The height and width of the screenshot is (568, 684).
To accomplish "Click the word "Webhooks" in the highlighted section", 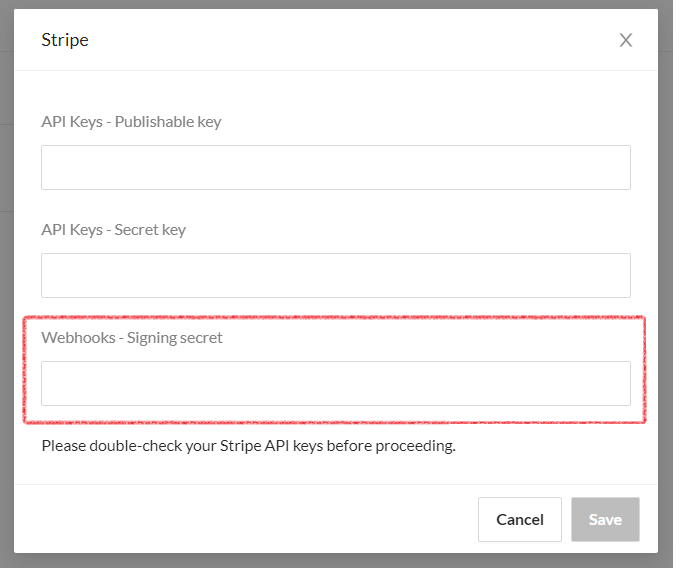I will click(x=79, y=338).
